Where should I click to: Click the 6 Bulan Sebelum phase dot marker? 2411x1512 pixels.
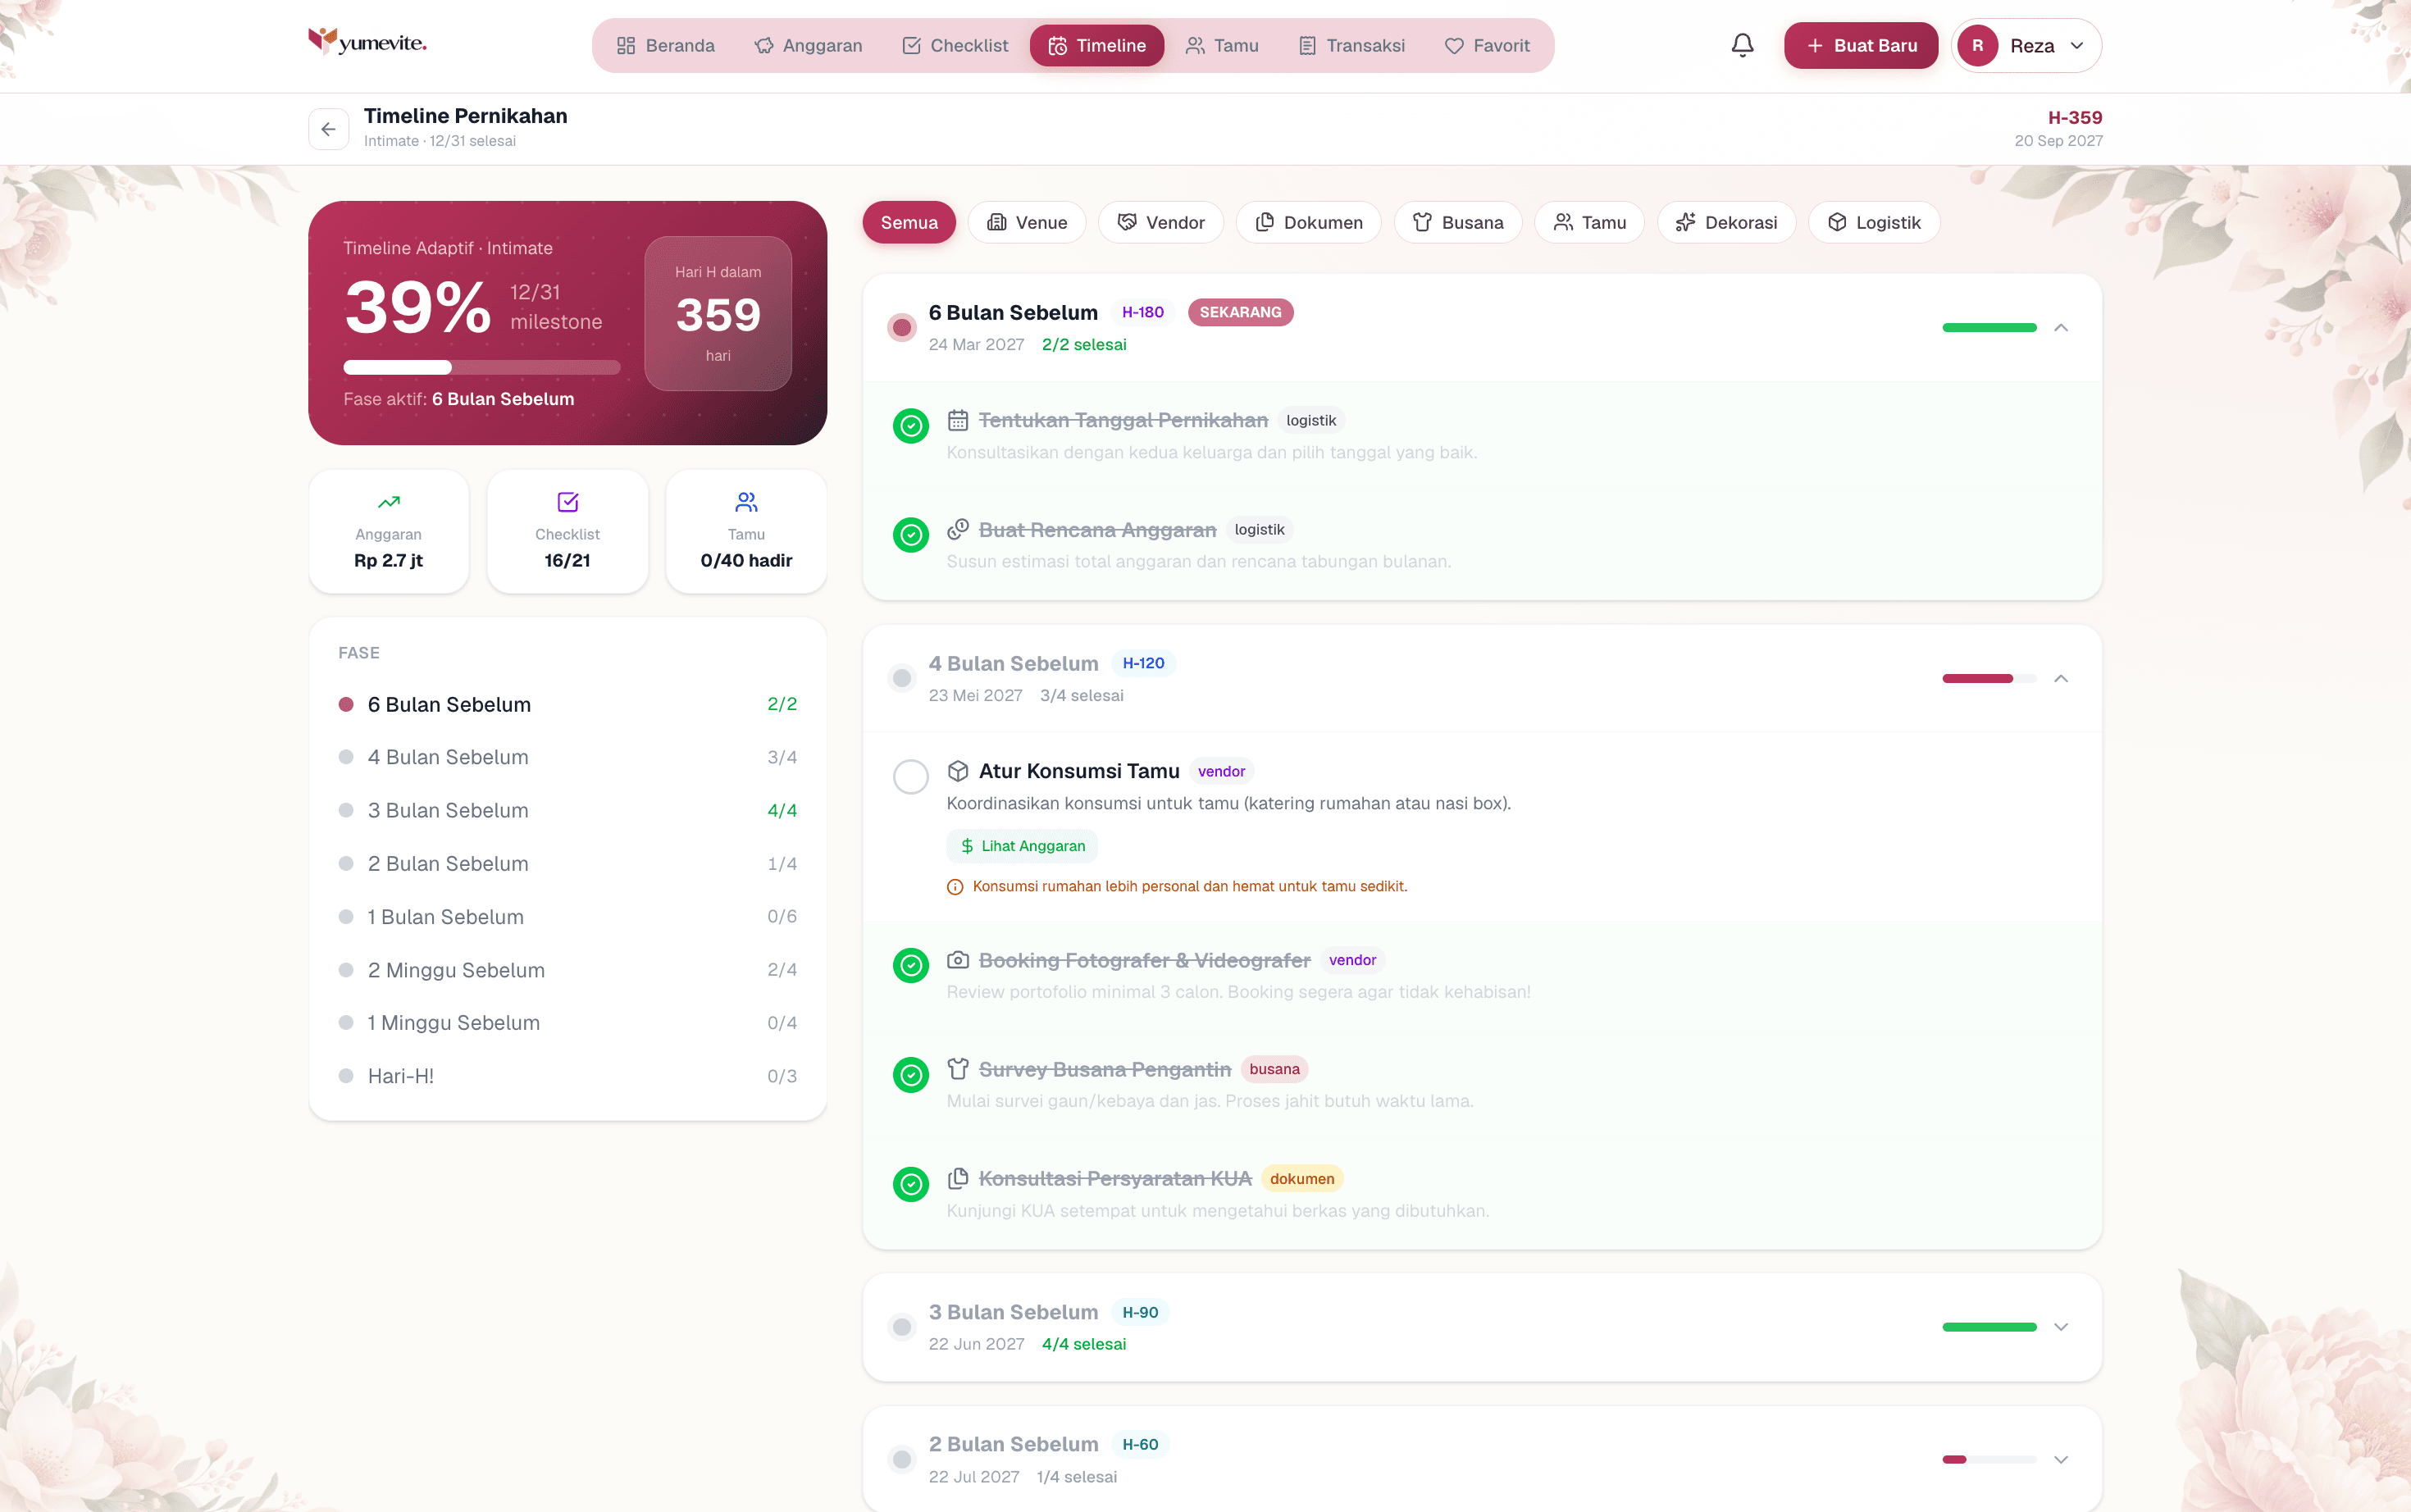[x=902, y=327]
